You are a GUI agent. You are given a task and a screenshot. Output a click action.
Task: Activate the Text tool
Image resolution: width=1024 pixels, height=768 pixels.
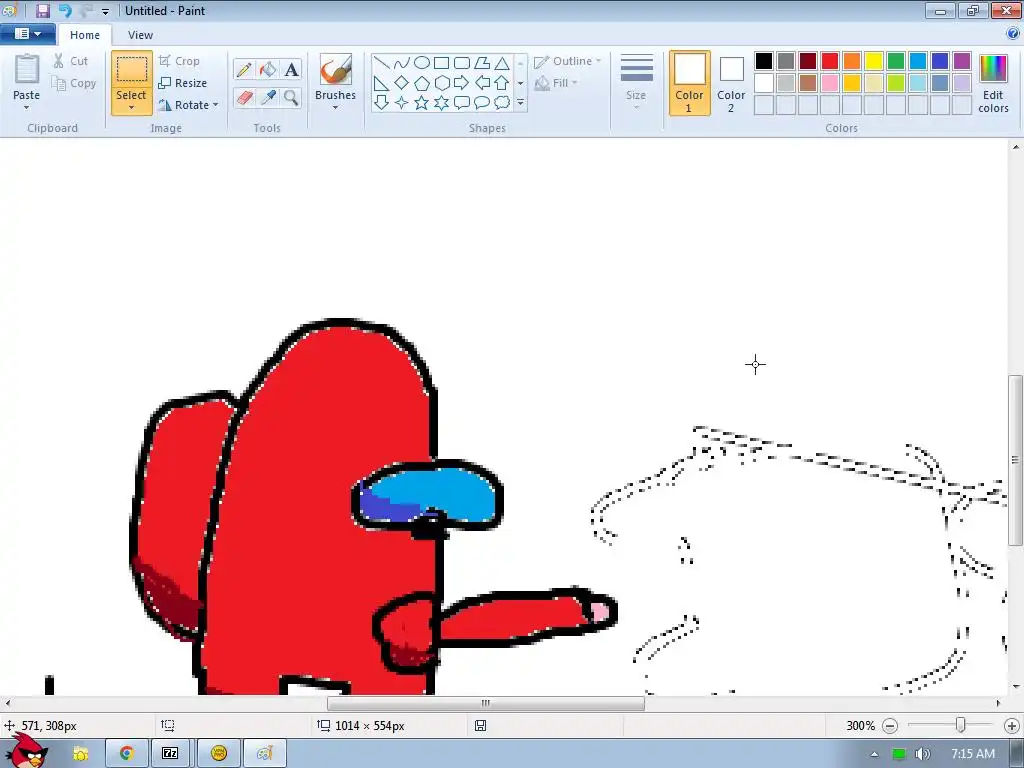click(x=291, y=69)
